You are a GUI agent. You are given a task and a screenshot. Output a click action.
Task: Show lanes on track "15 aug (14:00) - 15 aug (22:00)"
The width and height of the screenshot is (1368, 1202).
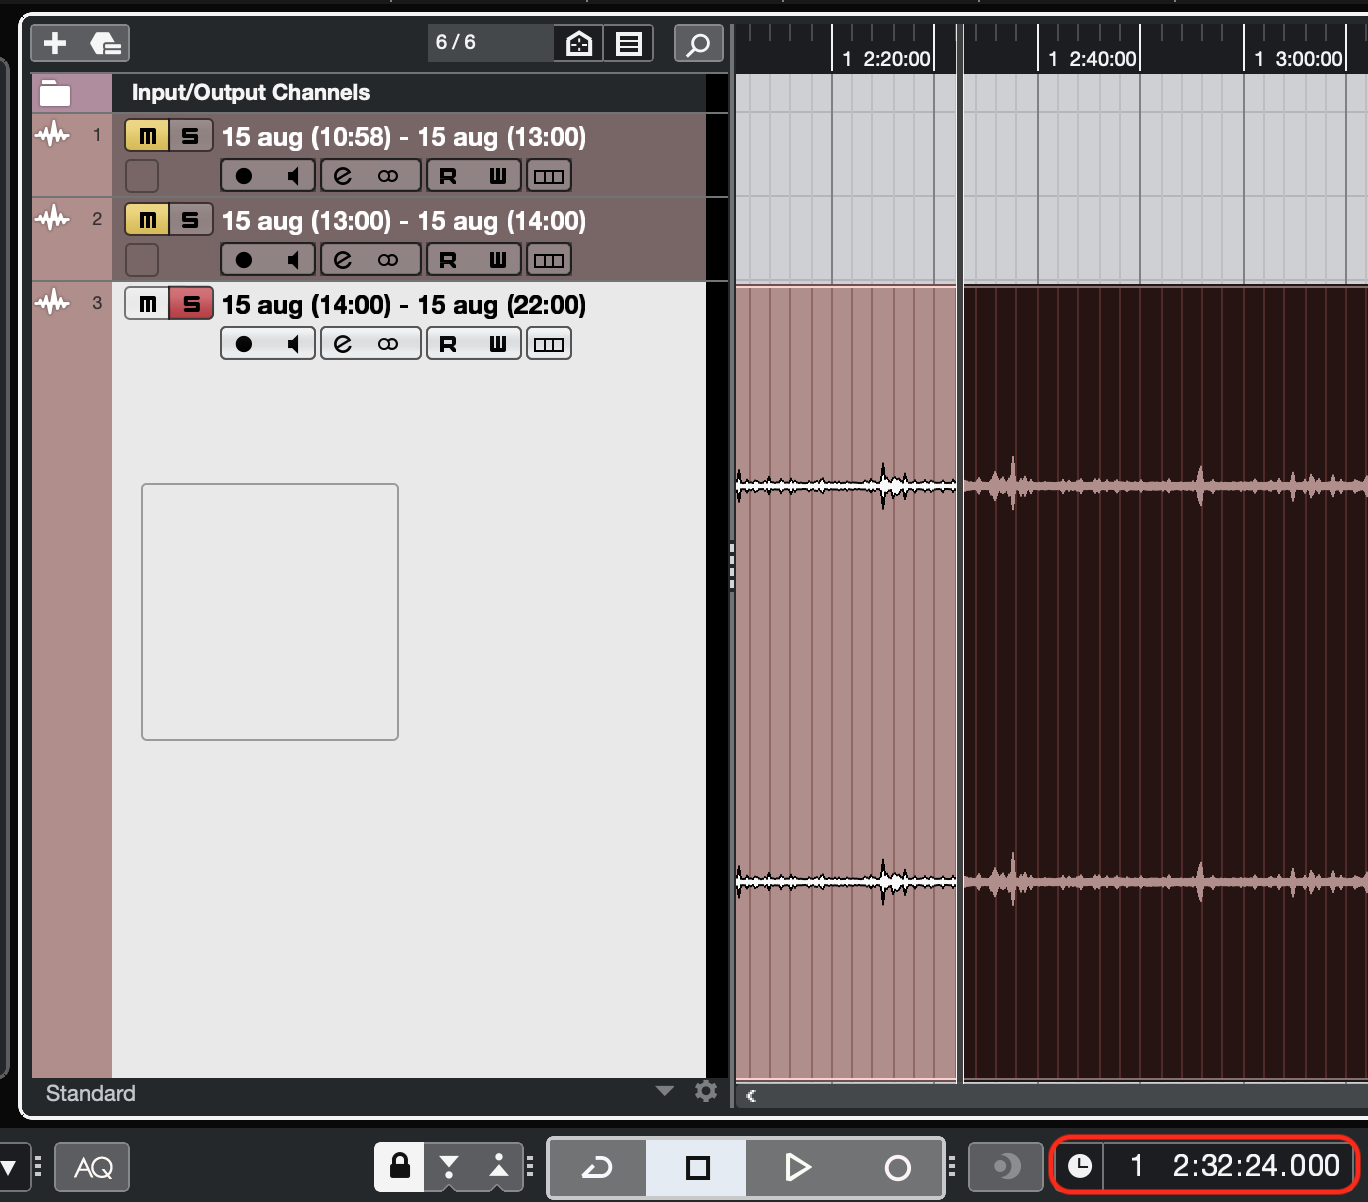click(549, 343)
